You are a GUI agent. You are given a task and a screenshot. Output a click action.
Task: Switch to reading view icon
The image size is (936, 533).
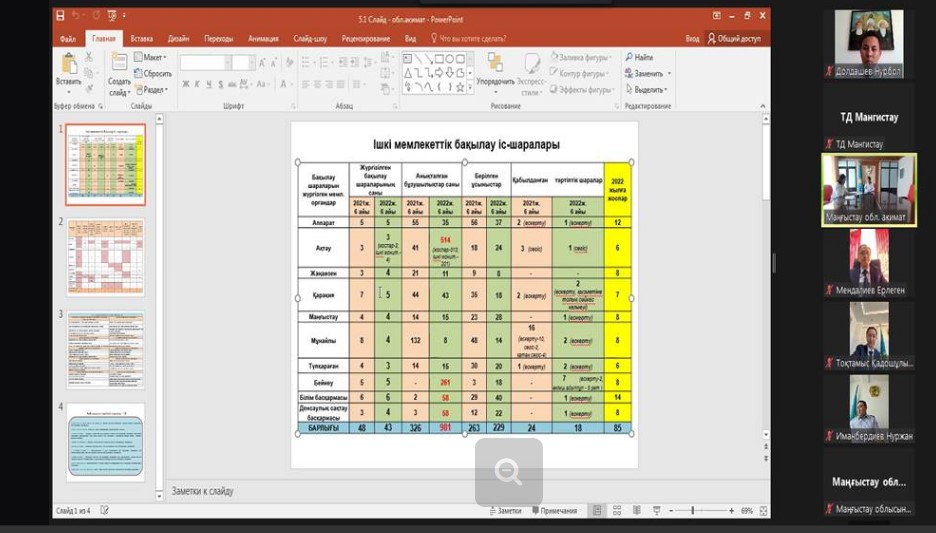point(637,510)
